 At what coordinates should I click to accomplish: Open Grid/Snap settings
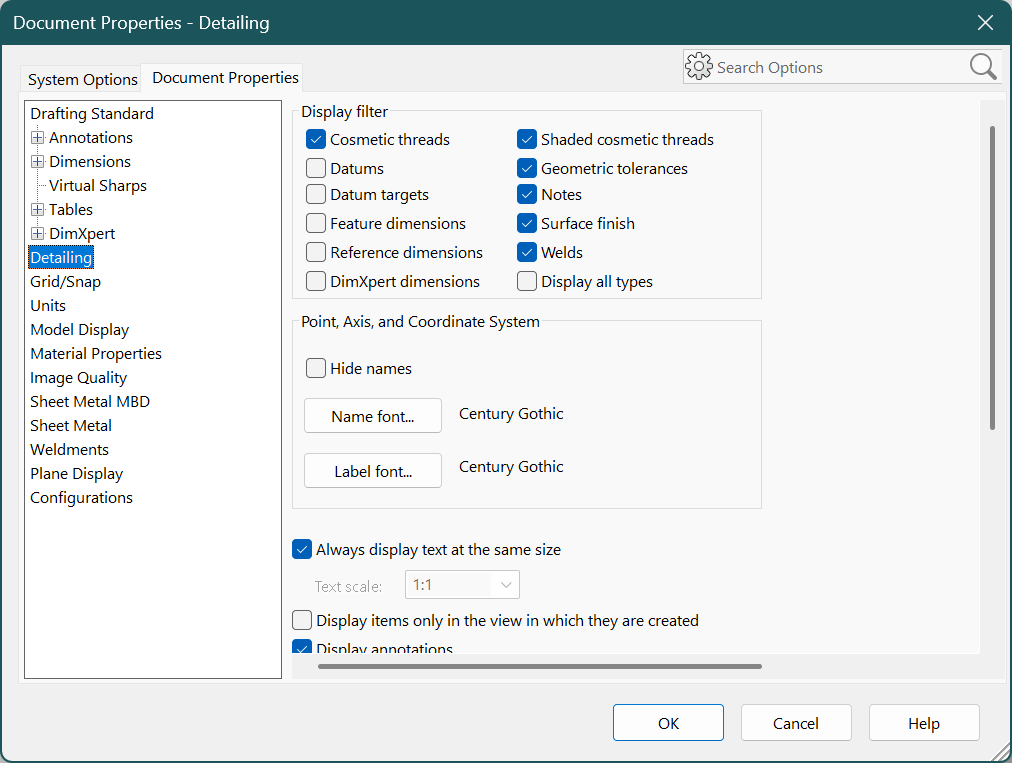click(65, 281)
